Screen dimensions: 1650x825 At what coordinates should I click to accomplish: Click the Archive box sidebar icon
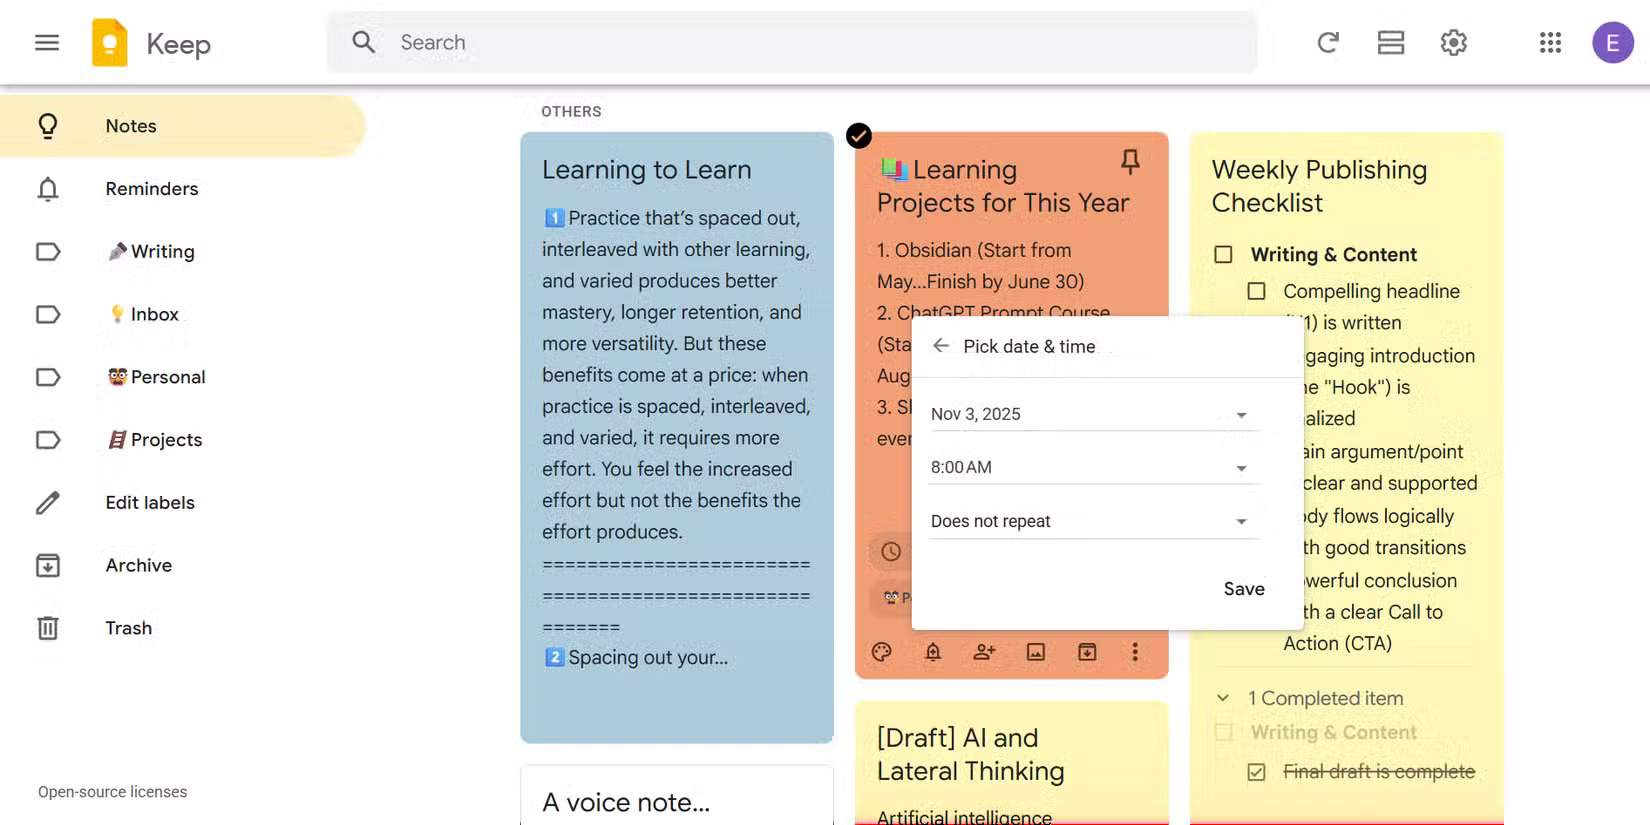(x=48, y=565)
